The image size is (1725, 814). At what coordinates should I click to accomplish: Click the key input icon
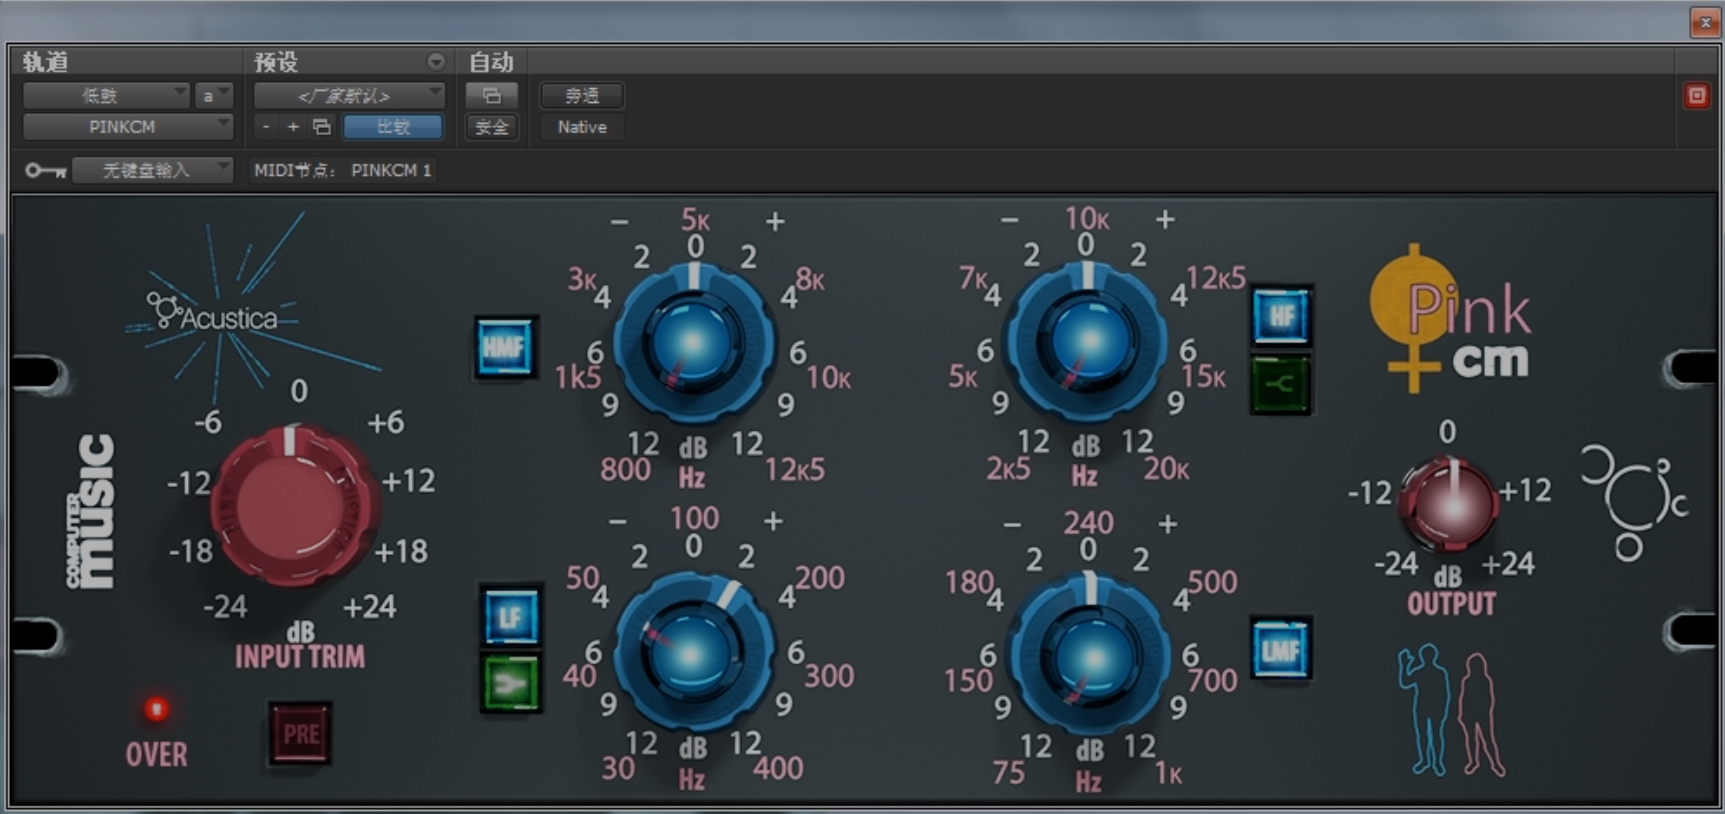(45, 171)
